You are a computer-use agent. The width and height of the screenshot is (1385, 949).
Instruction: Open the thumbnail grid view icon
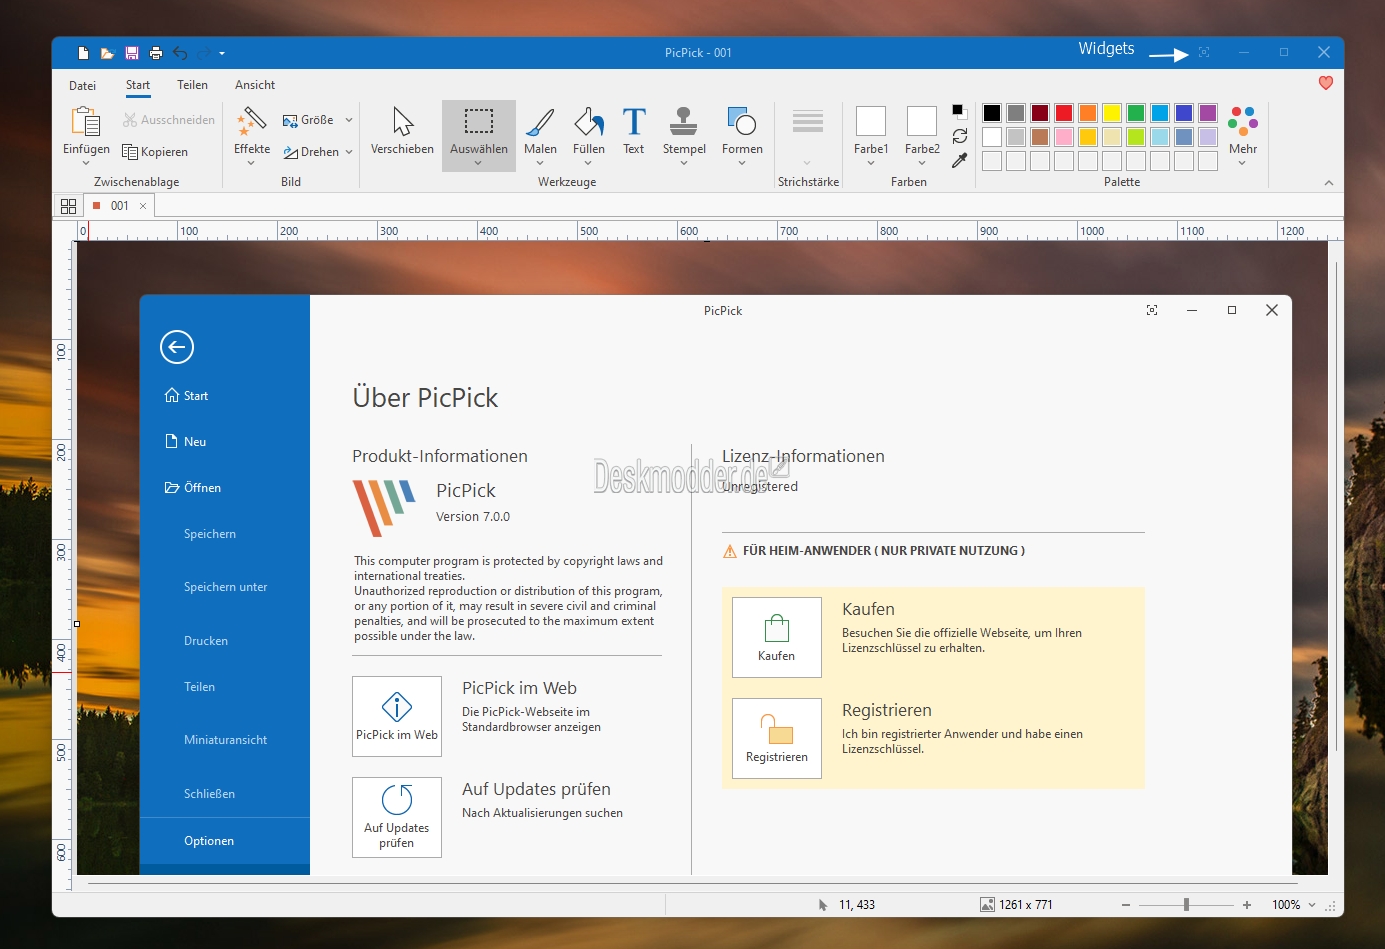68,206
